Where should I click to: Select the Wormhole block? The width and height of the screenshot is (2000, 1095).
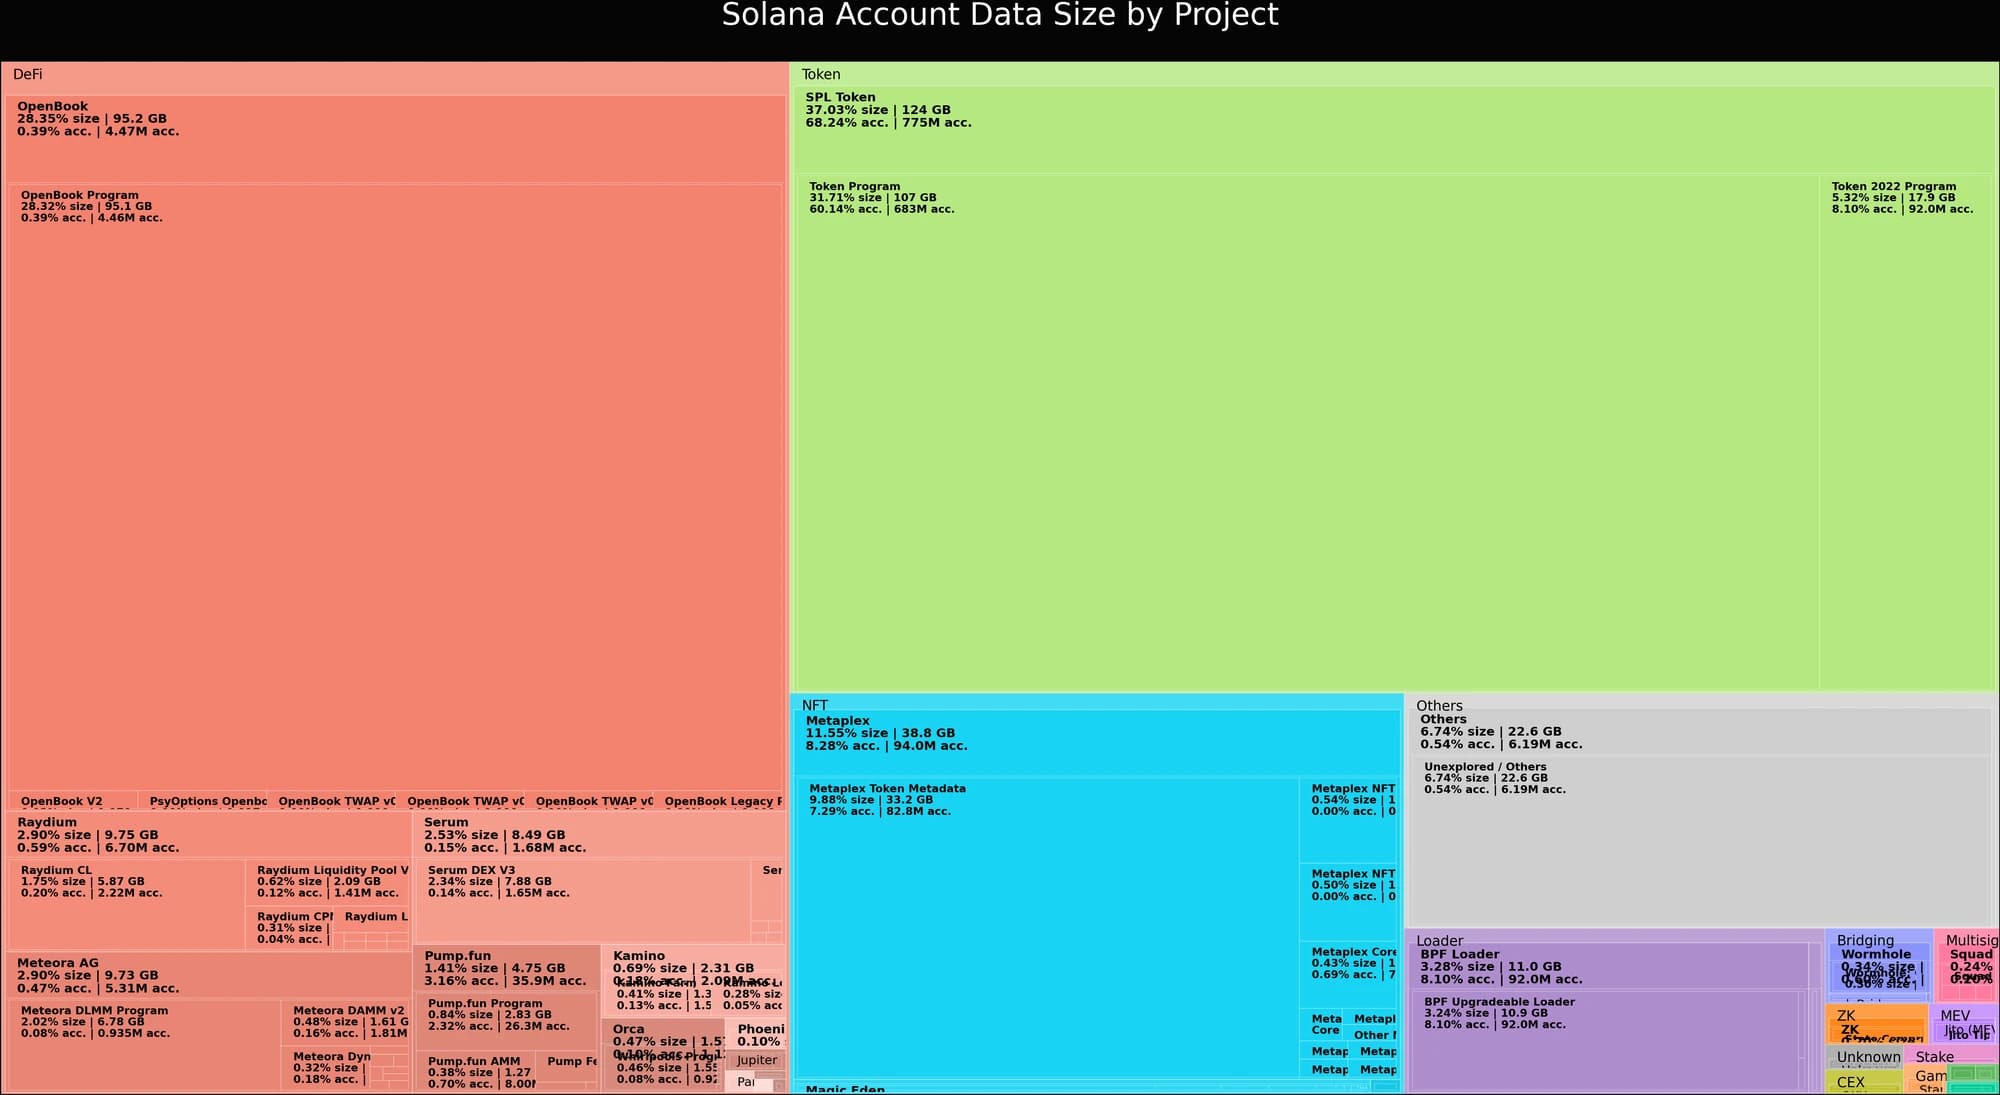tap(1878, 967)
